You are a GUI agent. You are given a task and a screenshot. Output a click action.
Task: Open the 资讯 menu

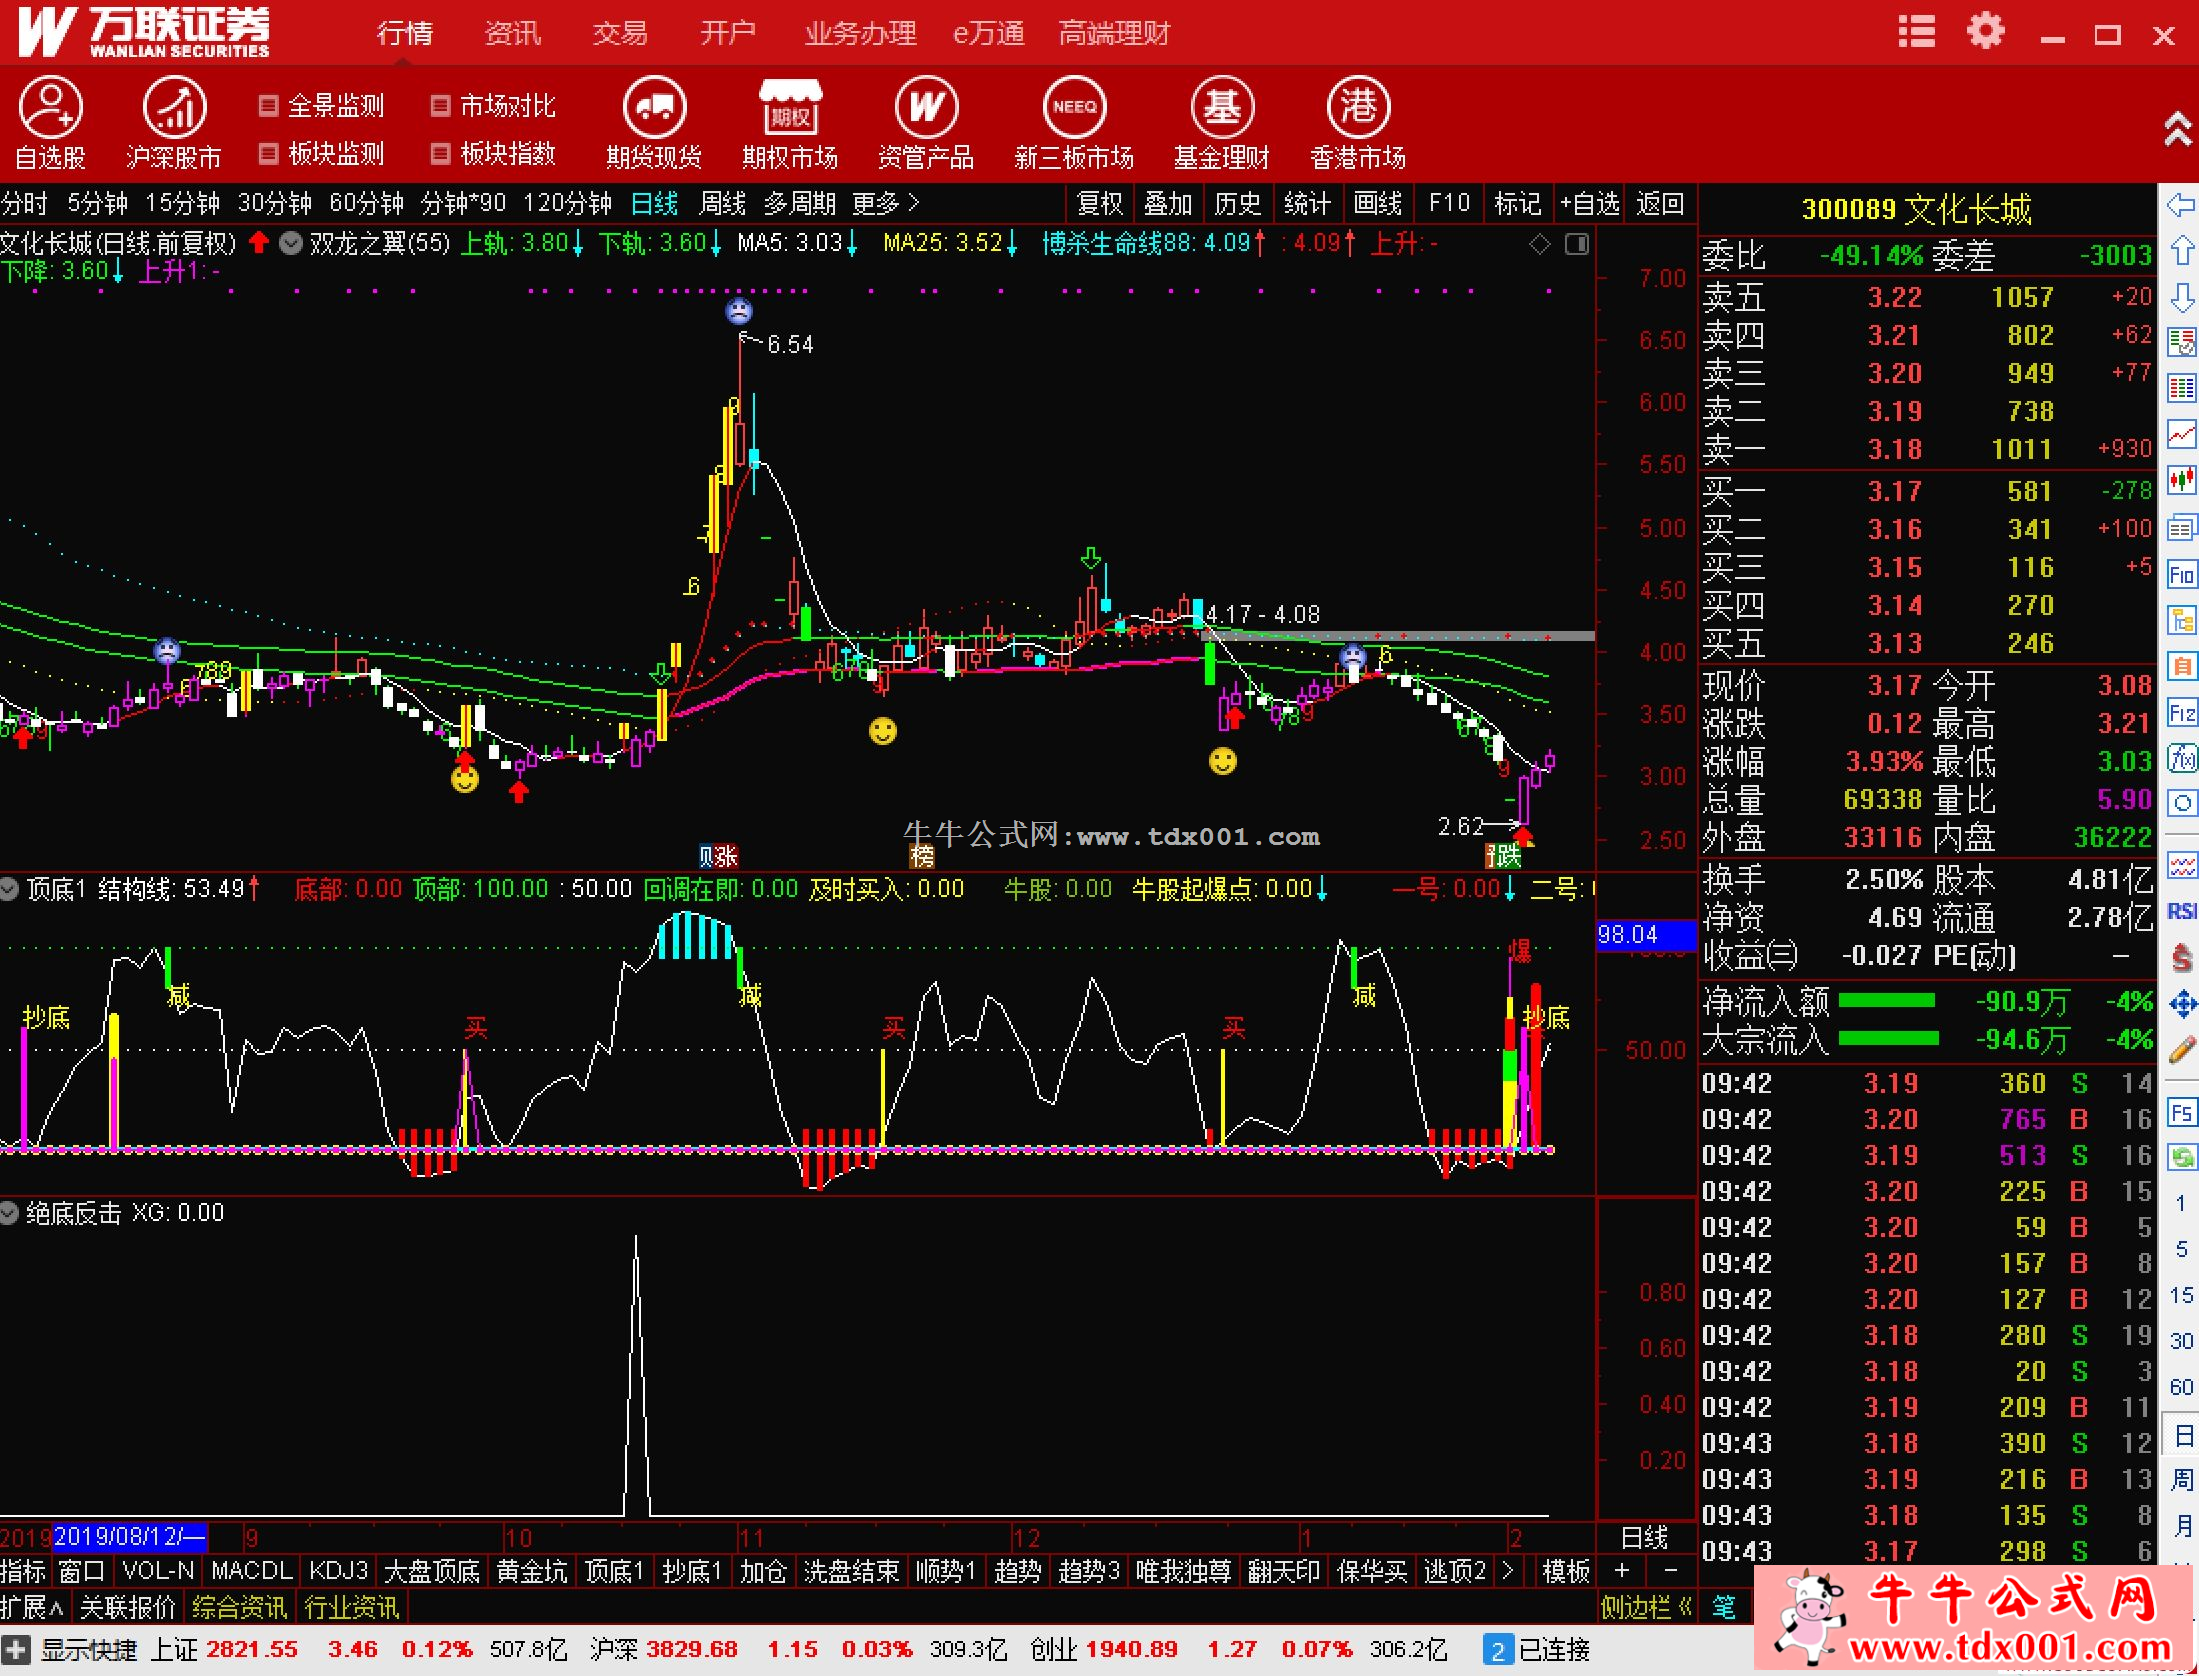[512, 34]
